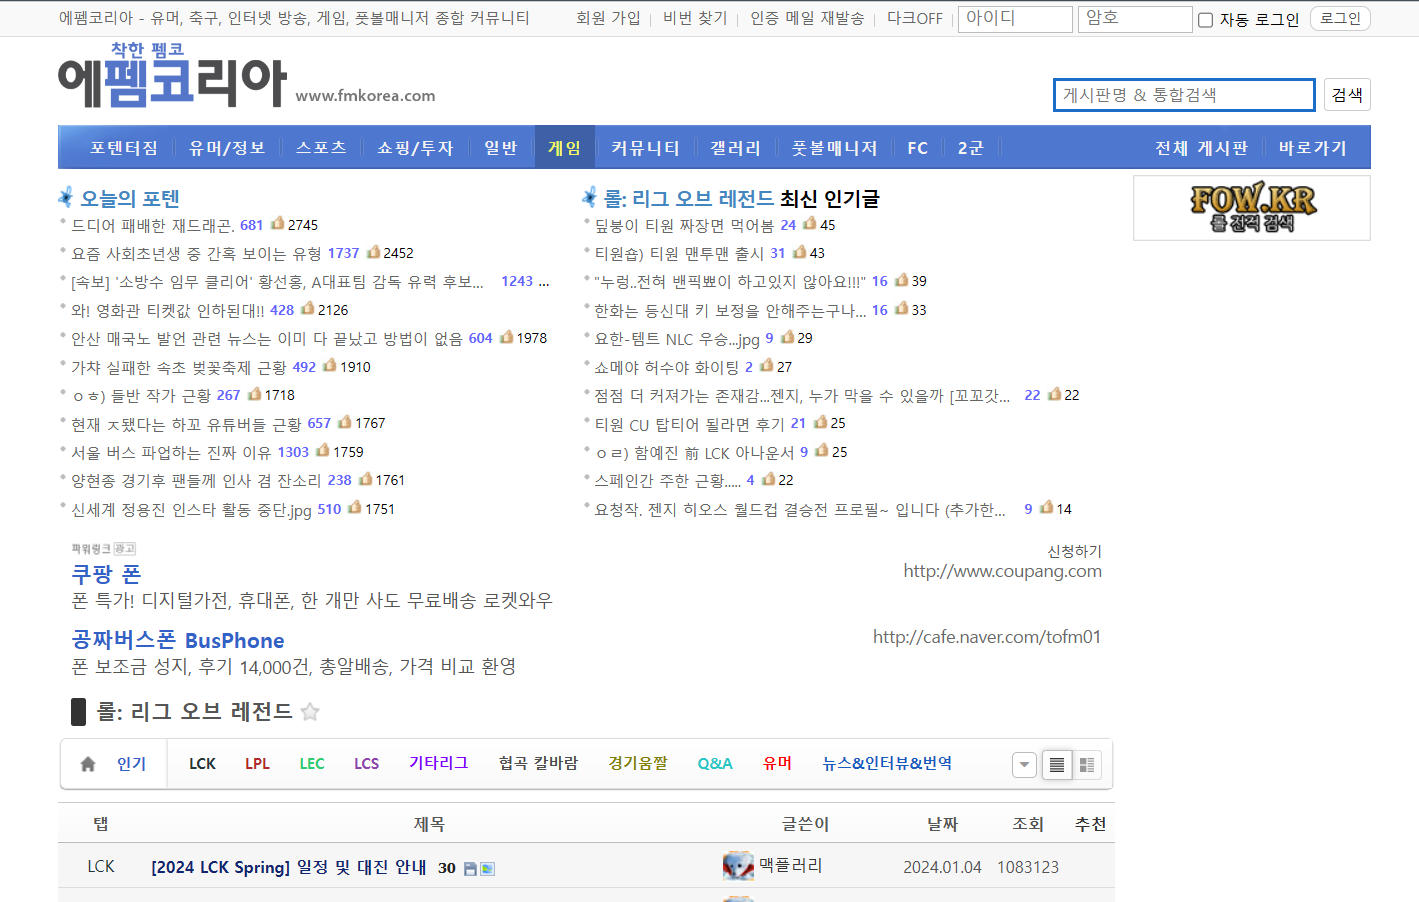Open the 스포츠 menu

coord(321,148)
